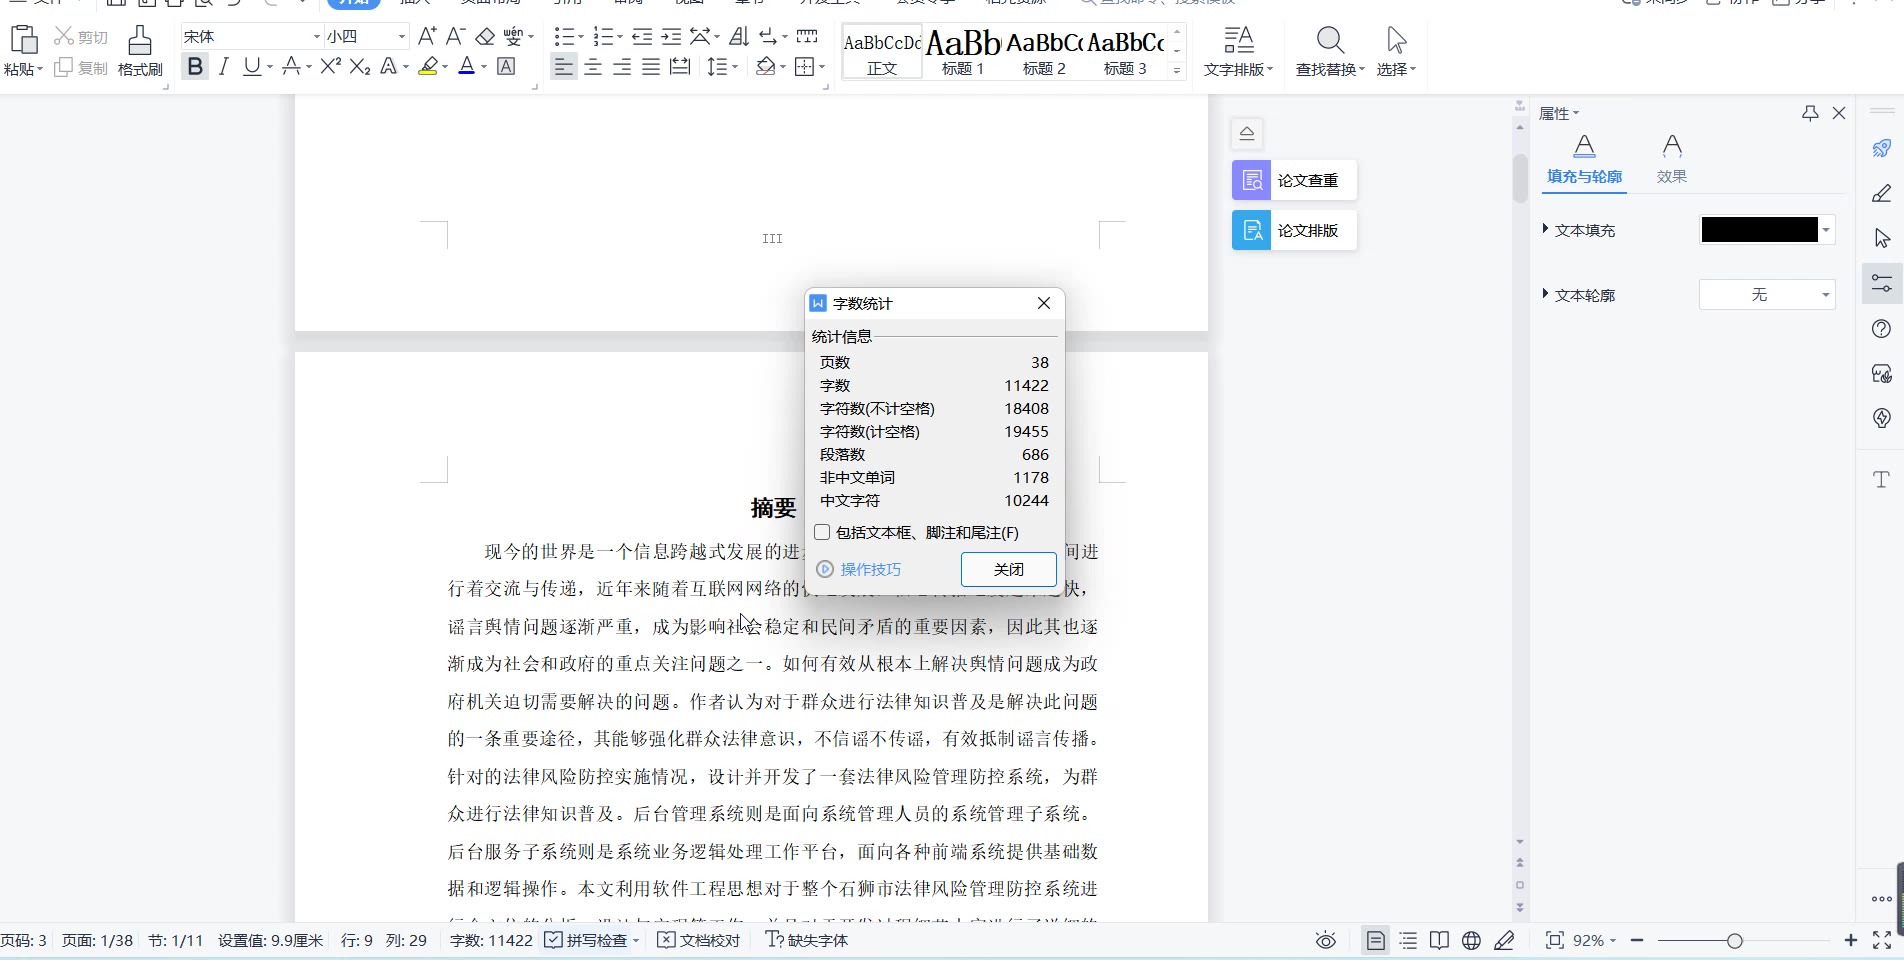Click the Cut (剪切) scissors button

[80, 37]
